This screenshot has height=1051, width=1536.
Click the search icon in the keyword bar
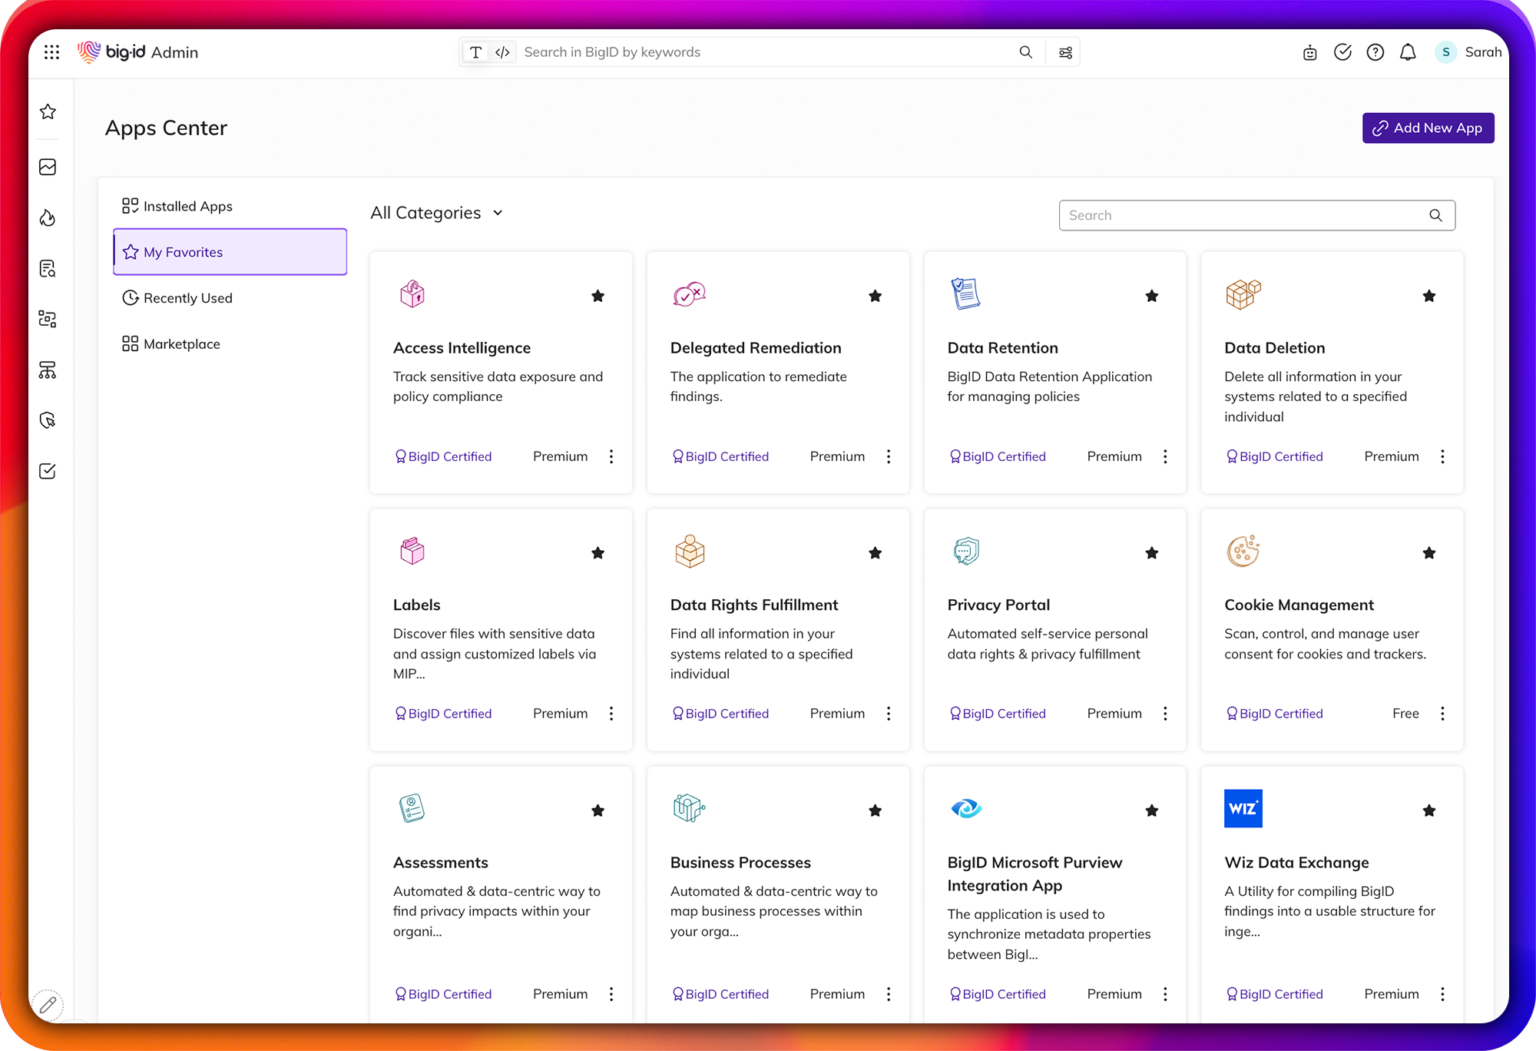(1026, 52)
